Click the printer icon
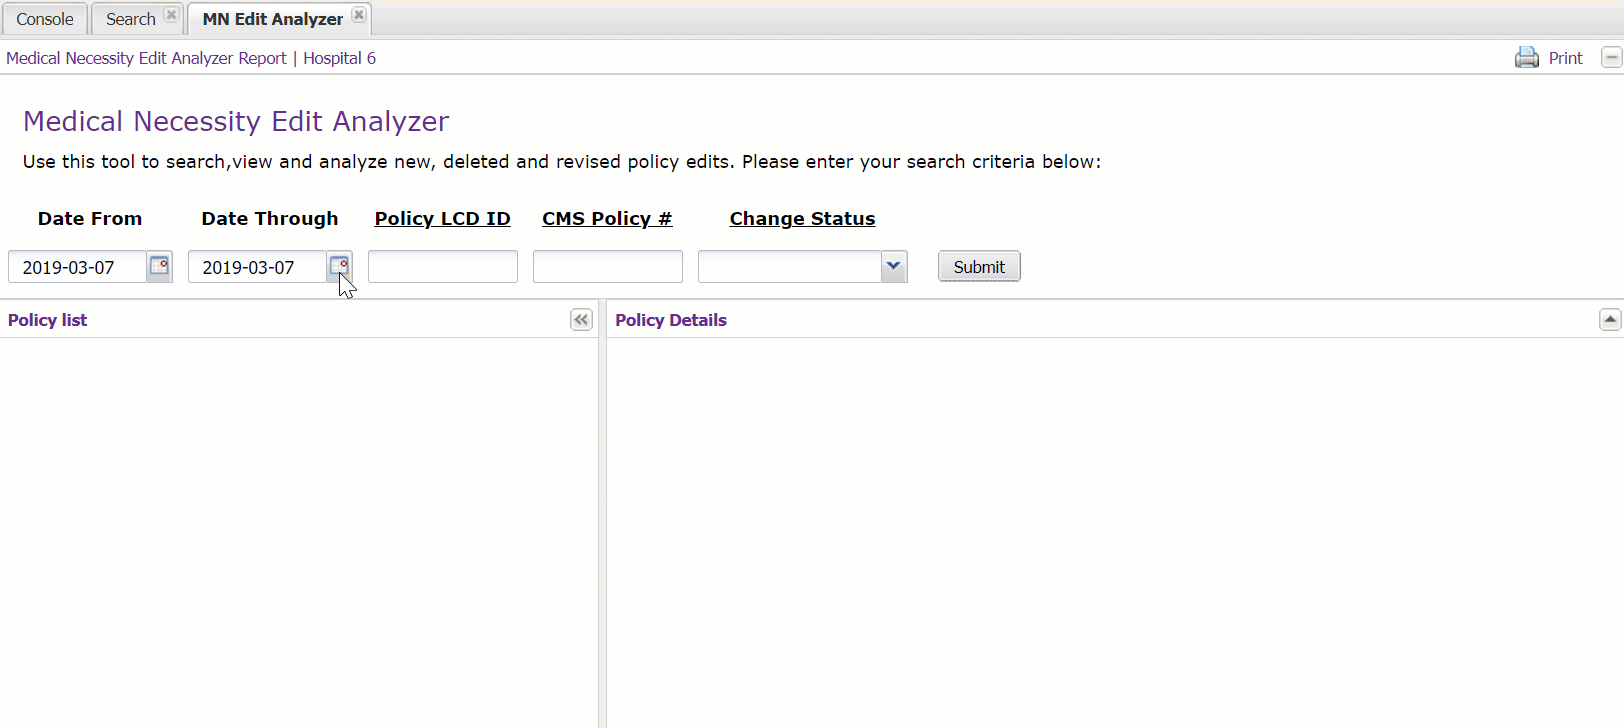The image size is (1624, 728). coord(1526,58)
